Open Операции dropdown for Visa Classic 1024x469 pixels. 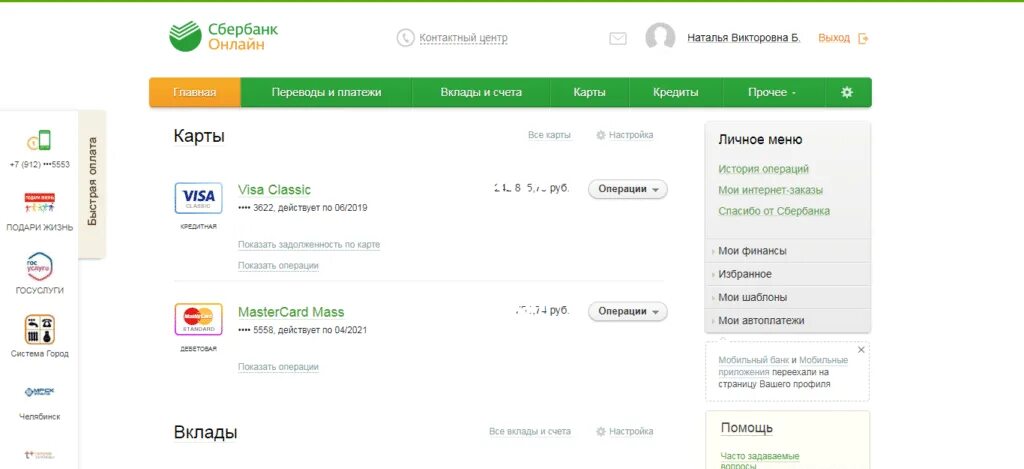pyautogui.click(x=628, y=189)
